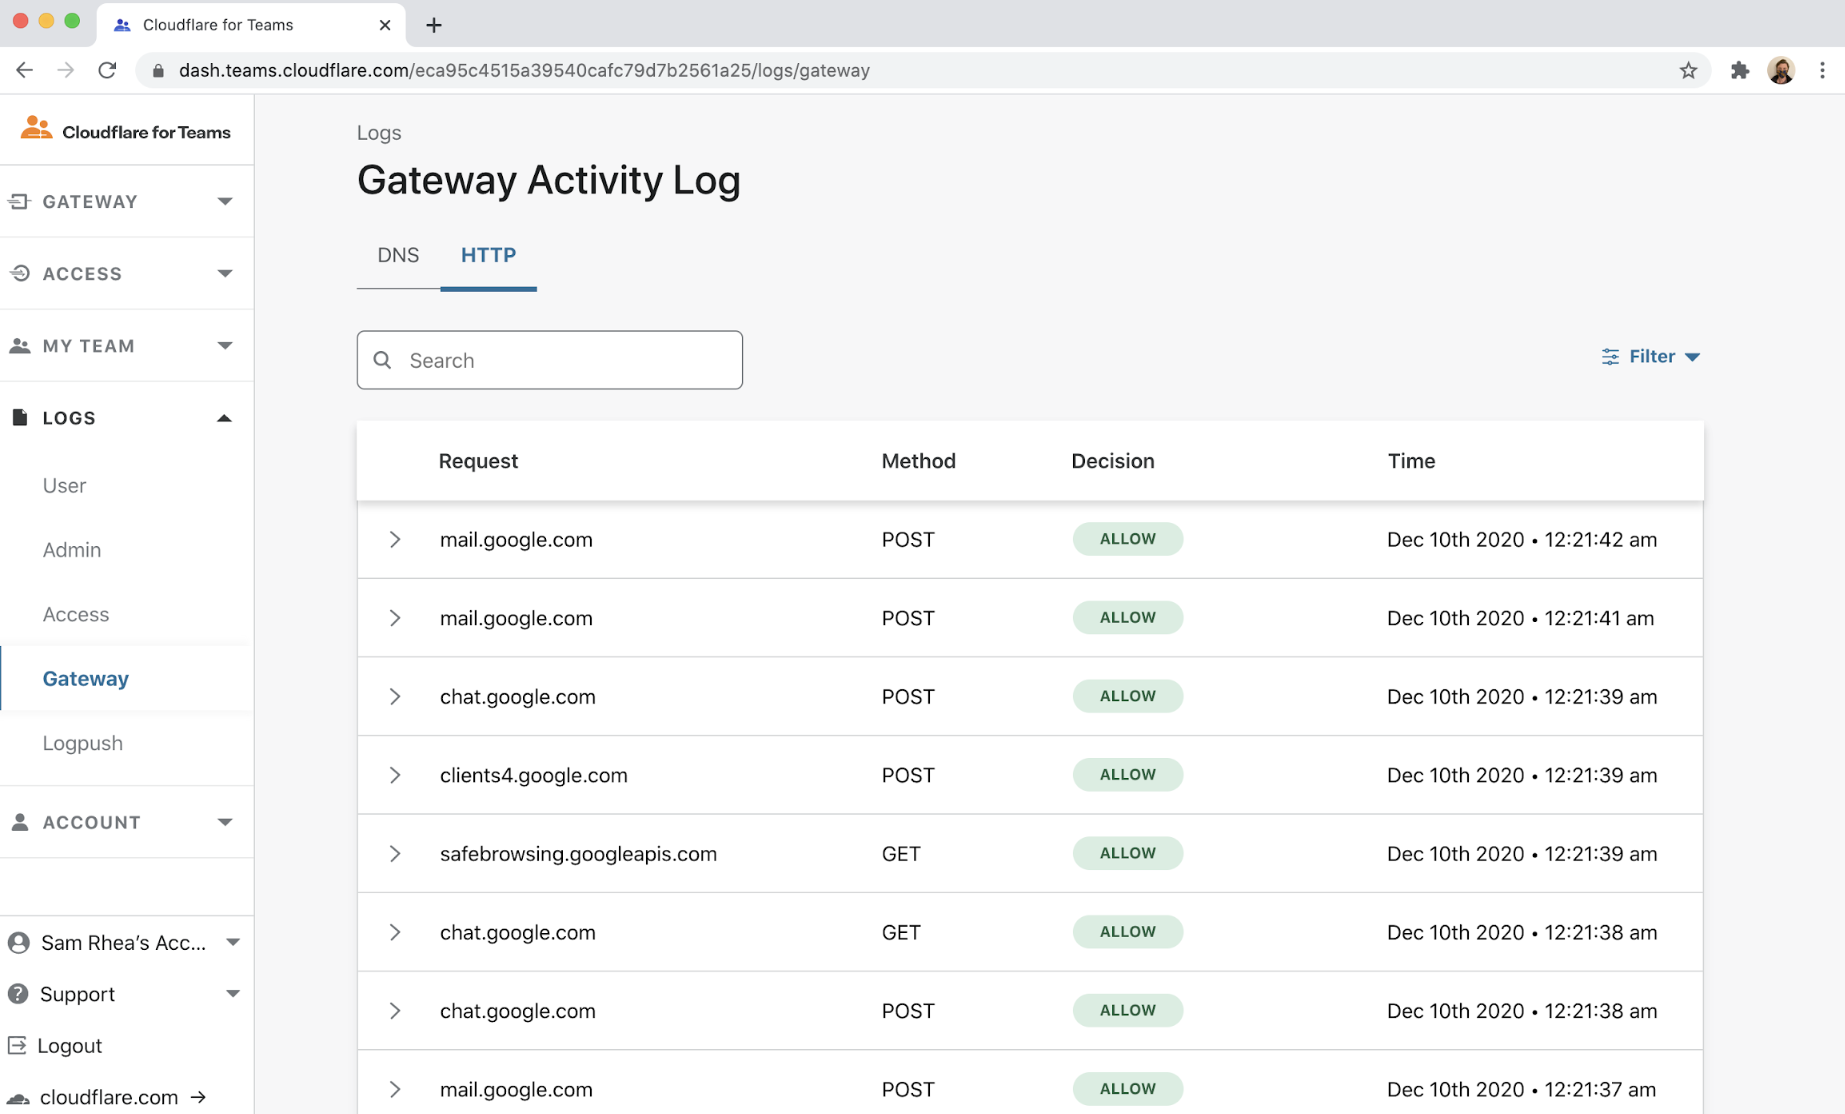Screen dimensions: 1845x1114
Task: Click the Logout door icon
Action: tap(17, 1045)
